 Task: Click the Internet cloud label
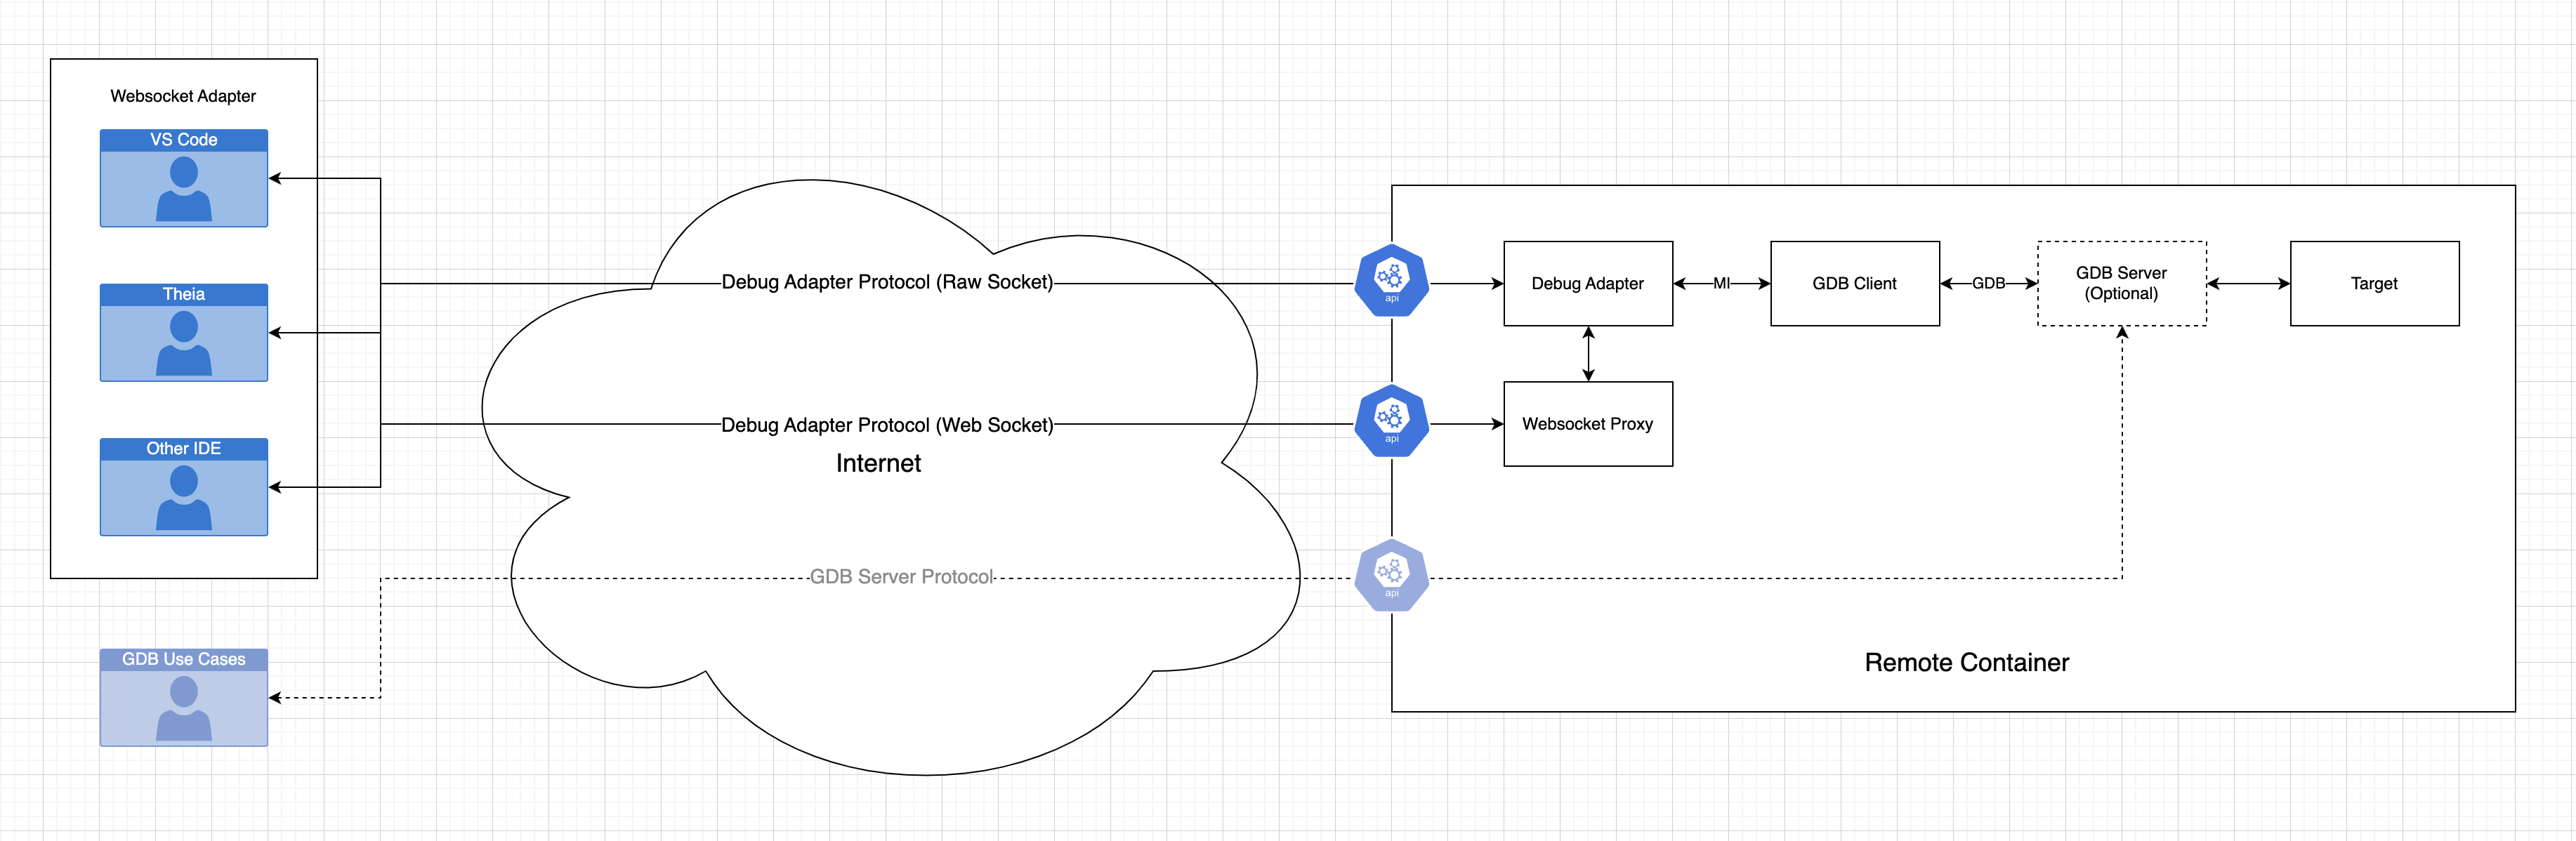[x=878, y=463]
